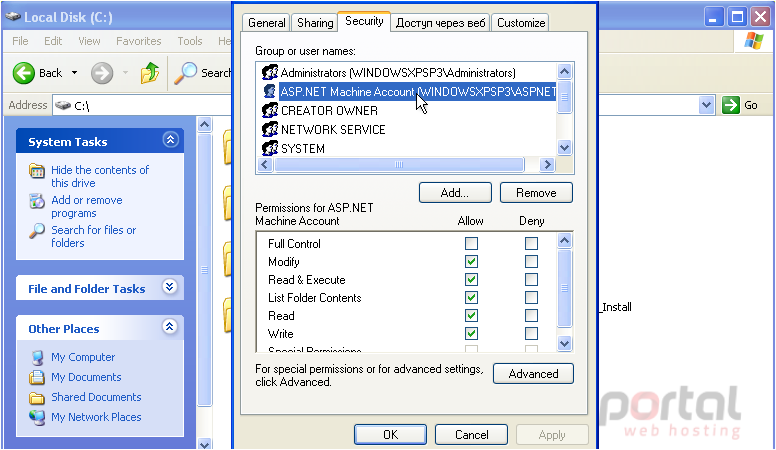Uncheck Allow Modify permission

[471, 261]
